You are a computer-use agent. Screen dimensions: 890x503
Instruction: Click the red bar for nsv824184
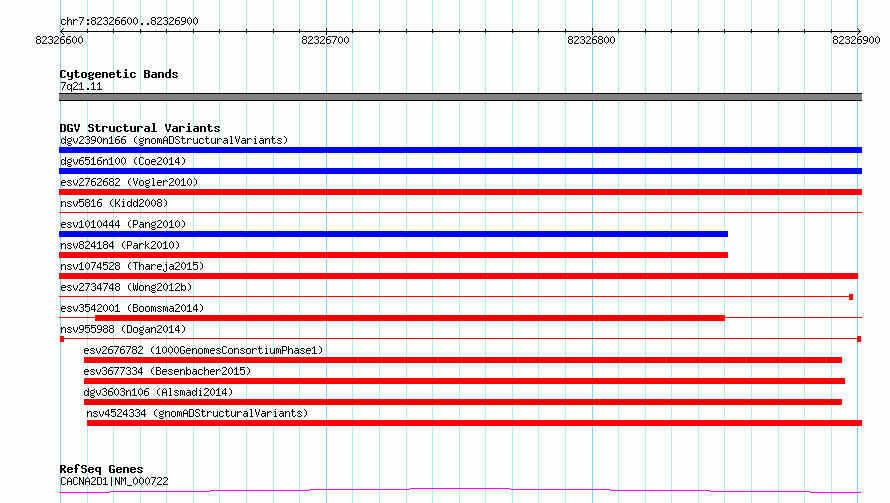[393, 255]
